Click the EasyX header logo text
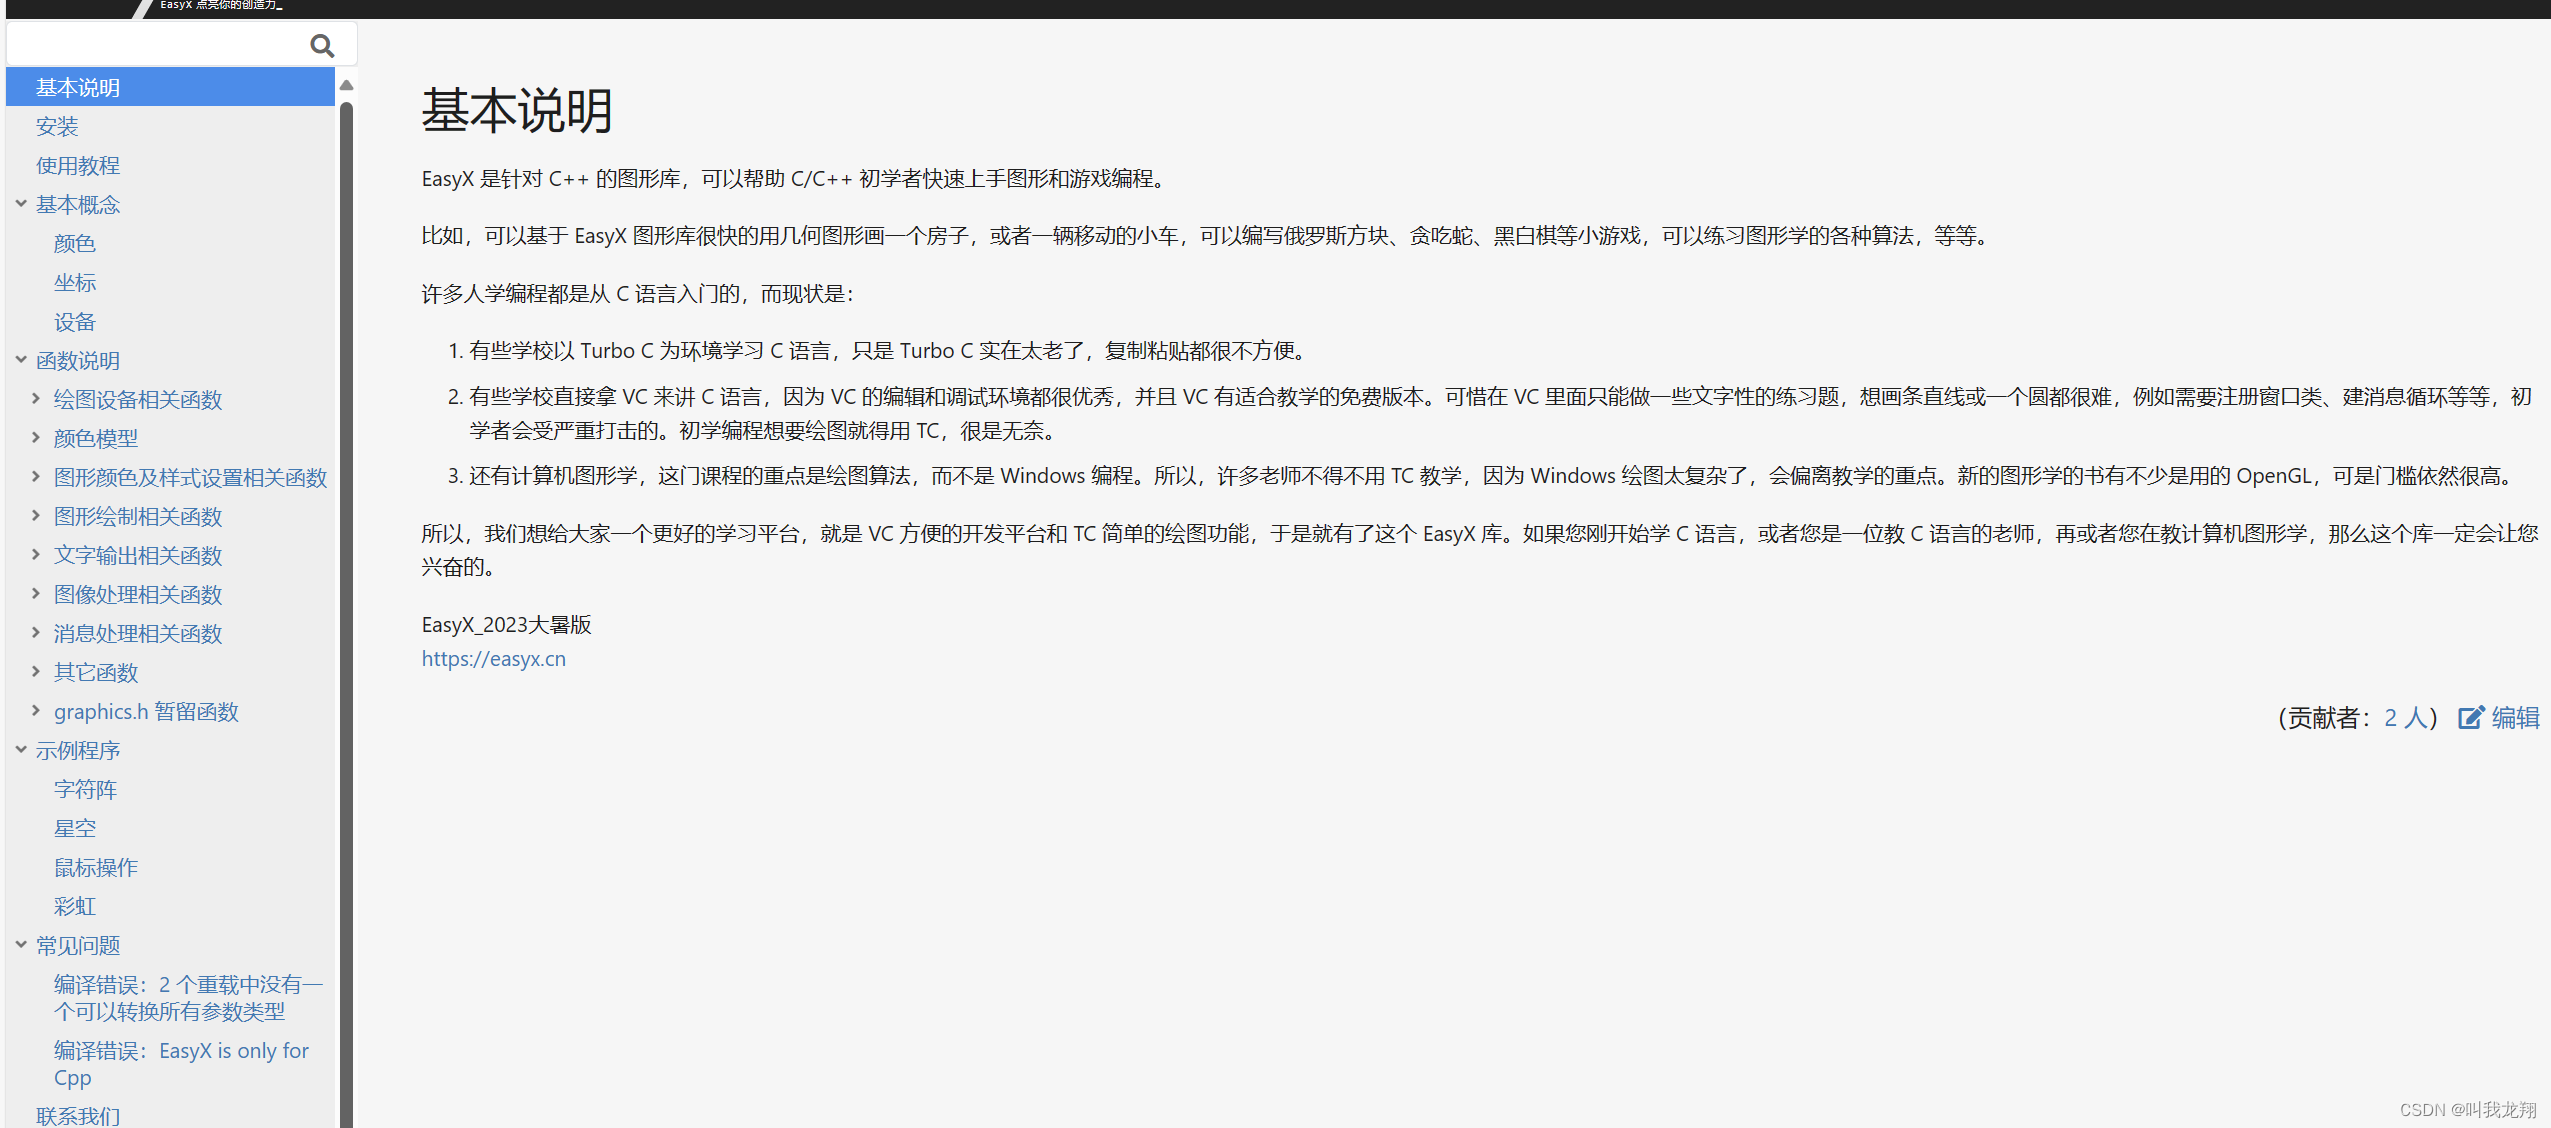 (221, 5)
